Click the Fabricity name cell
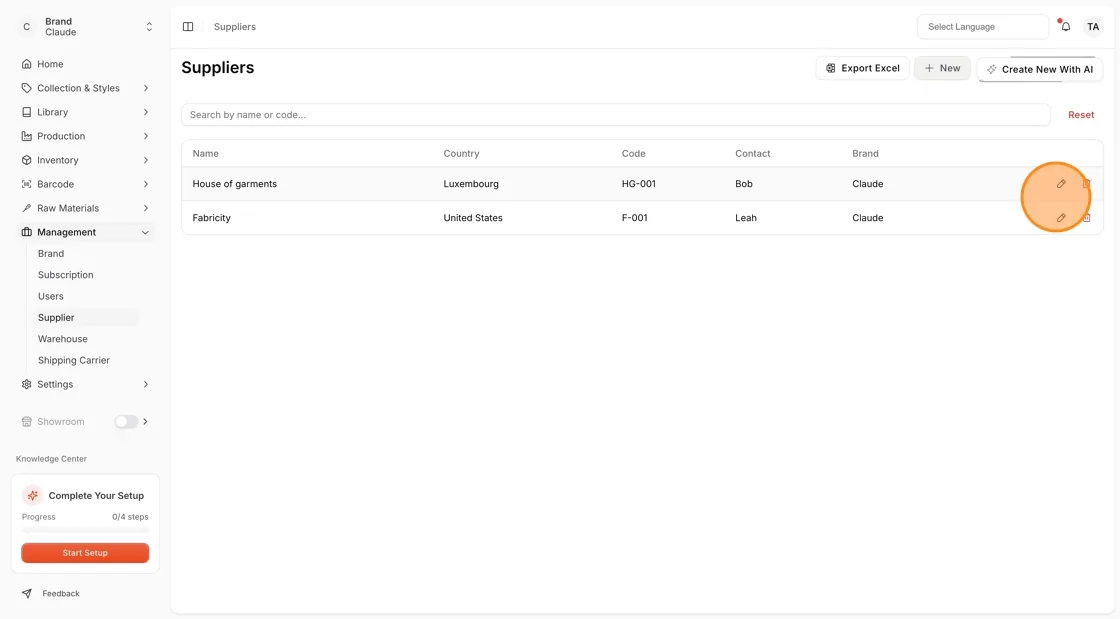The width and height of the screenshot is (1120, 619). click(211, 218)
